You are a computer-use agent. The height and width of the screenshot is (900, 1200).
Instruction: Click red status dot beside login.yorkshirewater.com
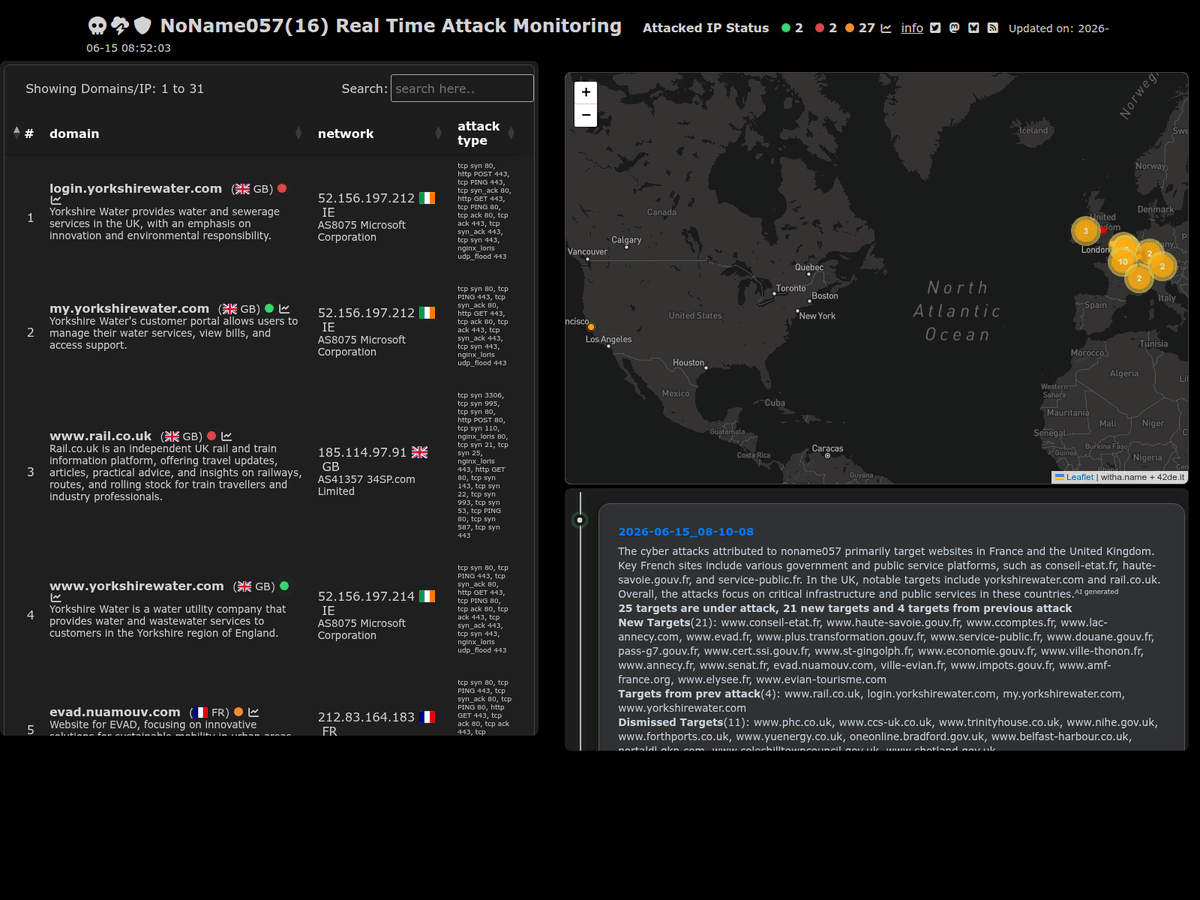point(282,188)
